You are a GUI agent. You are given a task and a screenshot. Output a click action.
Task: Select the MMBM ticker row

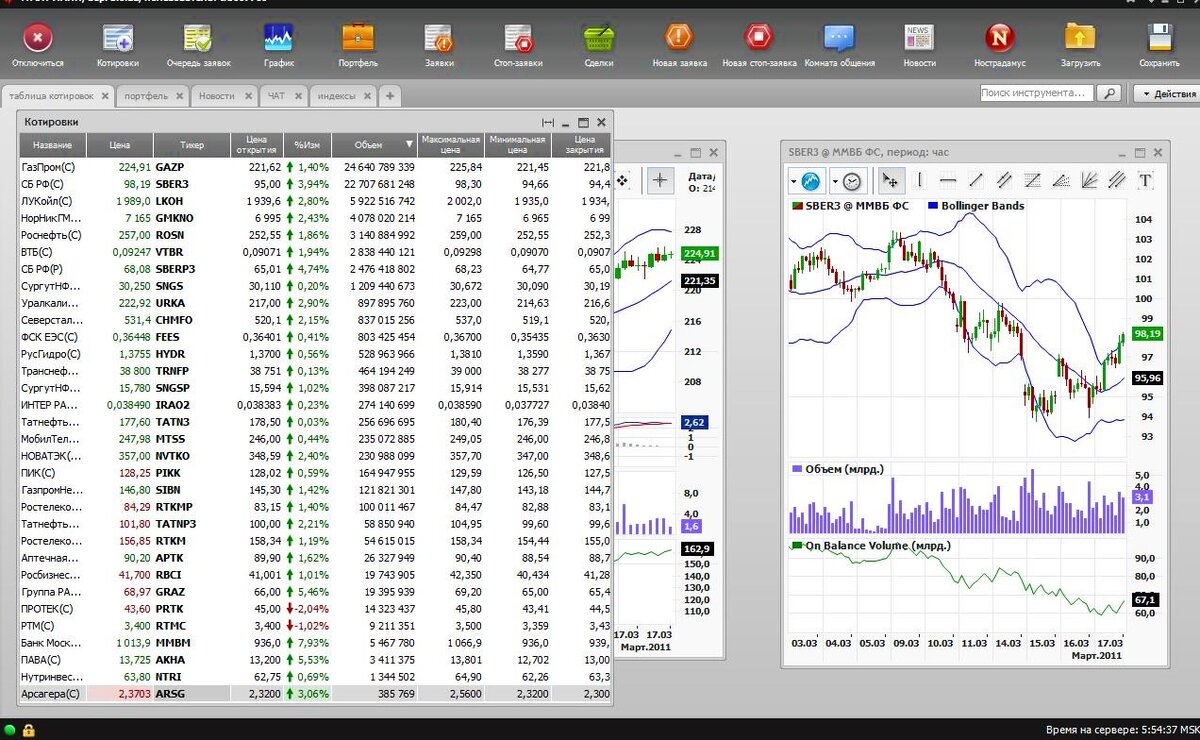[x=315, y=642]
